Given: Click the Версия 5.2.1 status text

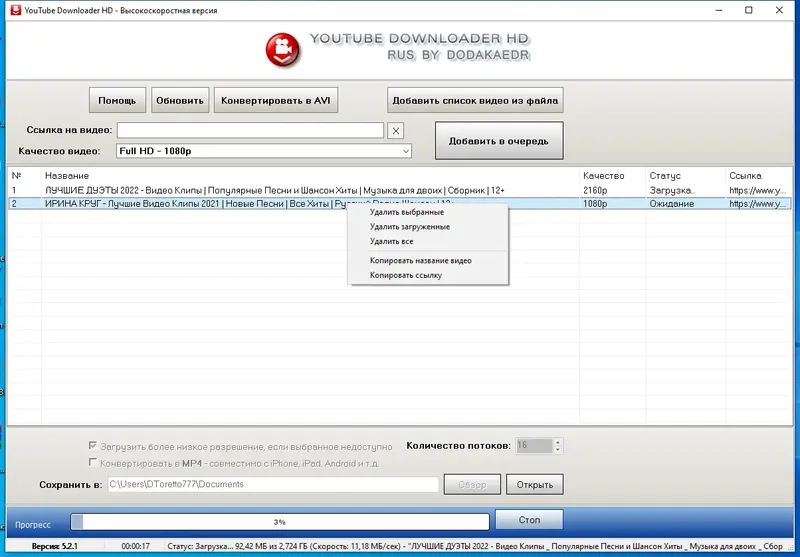Looking at the screenshot, I should 55,546.
